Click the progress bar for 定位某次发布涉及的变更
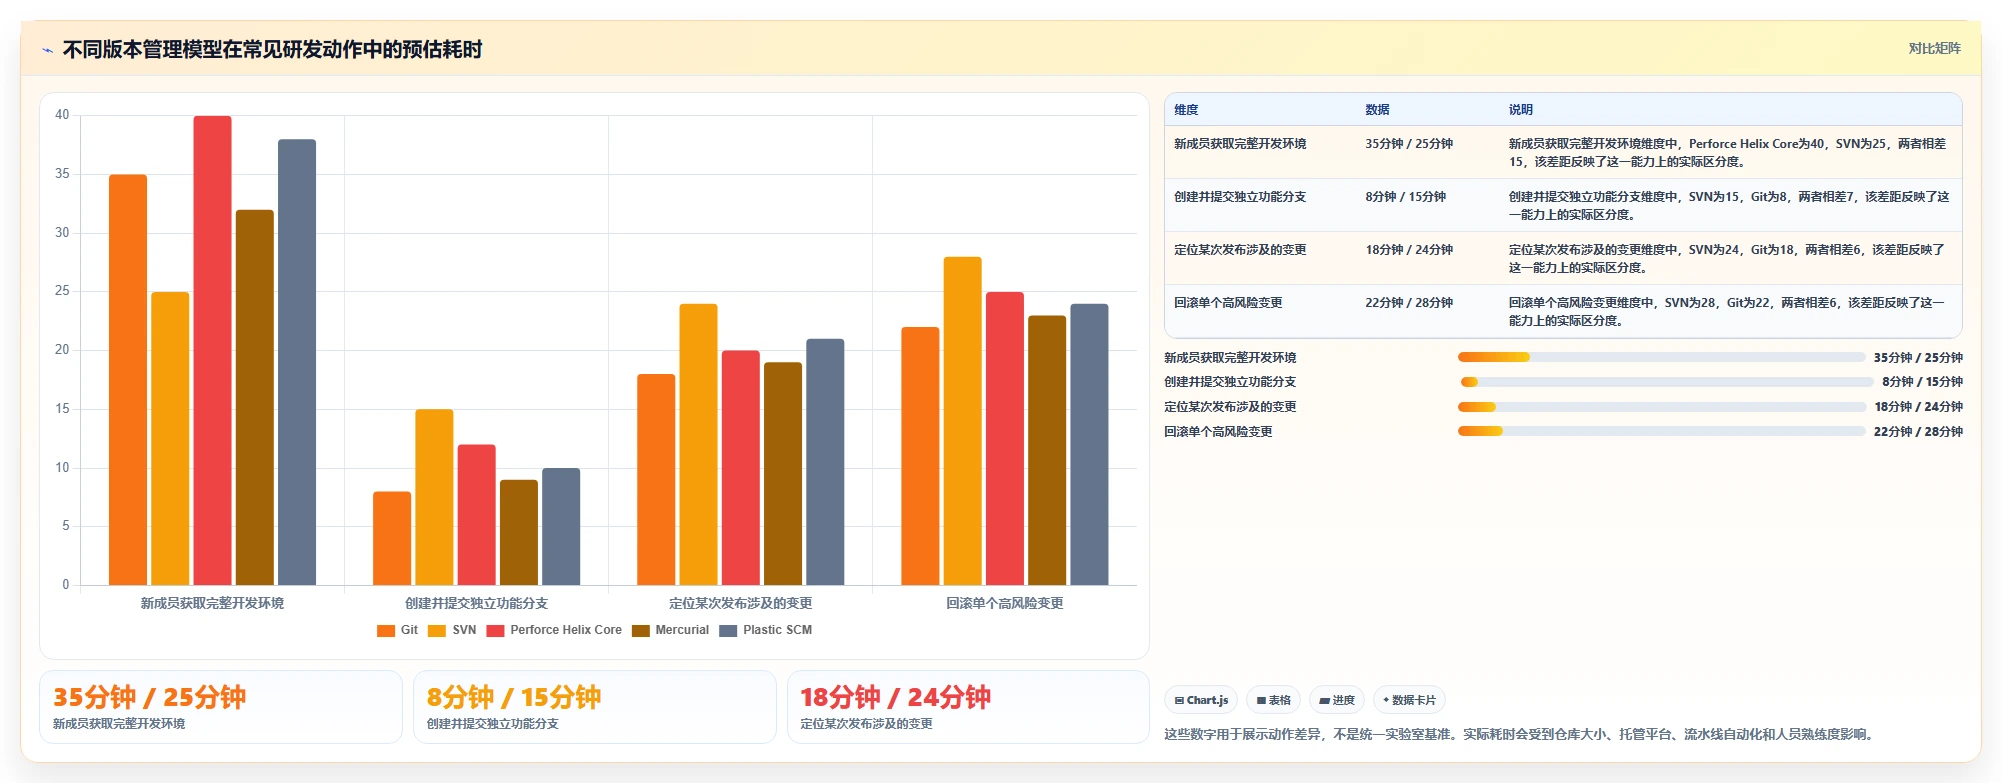Image resolution: width=2002 pixels, height=783 pixels. coord(1661,407)
